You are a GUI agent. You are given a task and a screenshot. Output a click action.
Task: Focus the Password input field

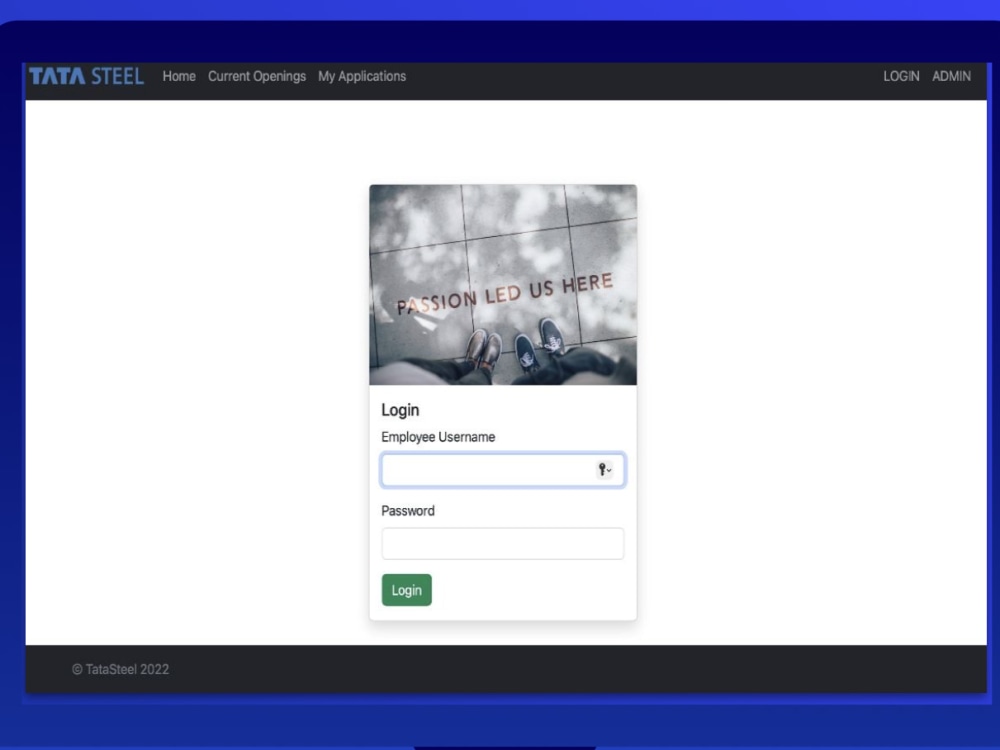point(503,543)
